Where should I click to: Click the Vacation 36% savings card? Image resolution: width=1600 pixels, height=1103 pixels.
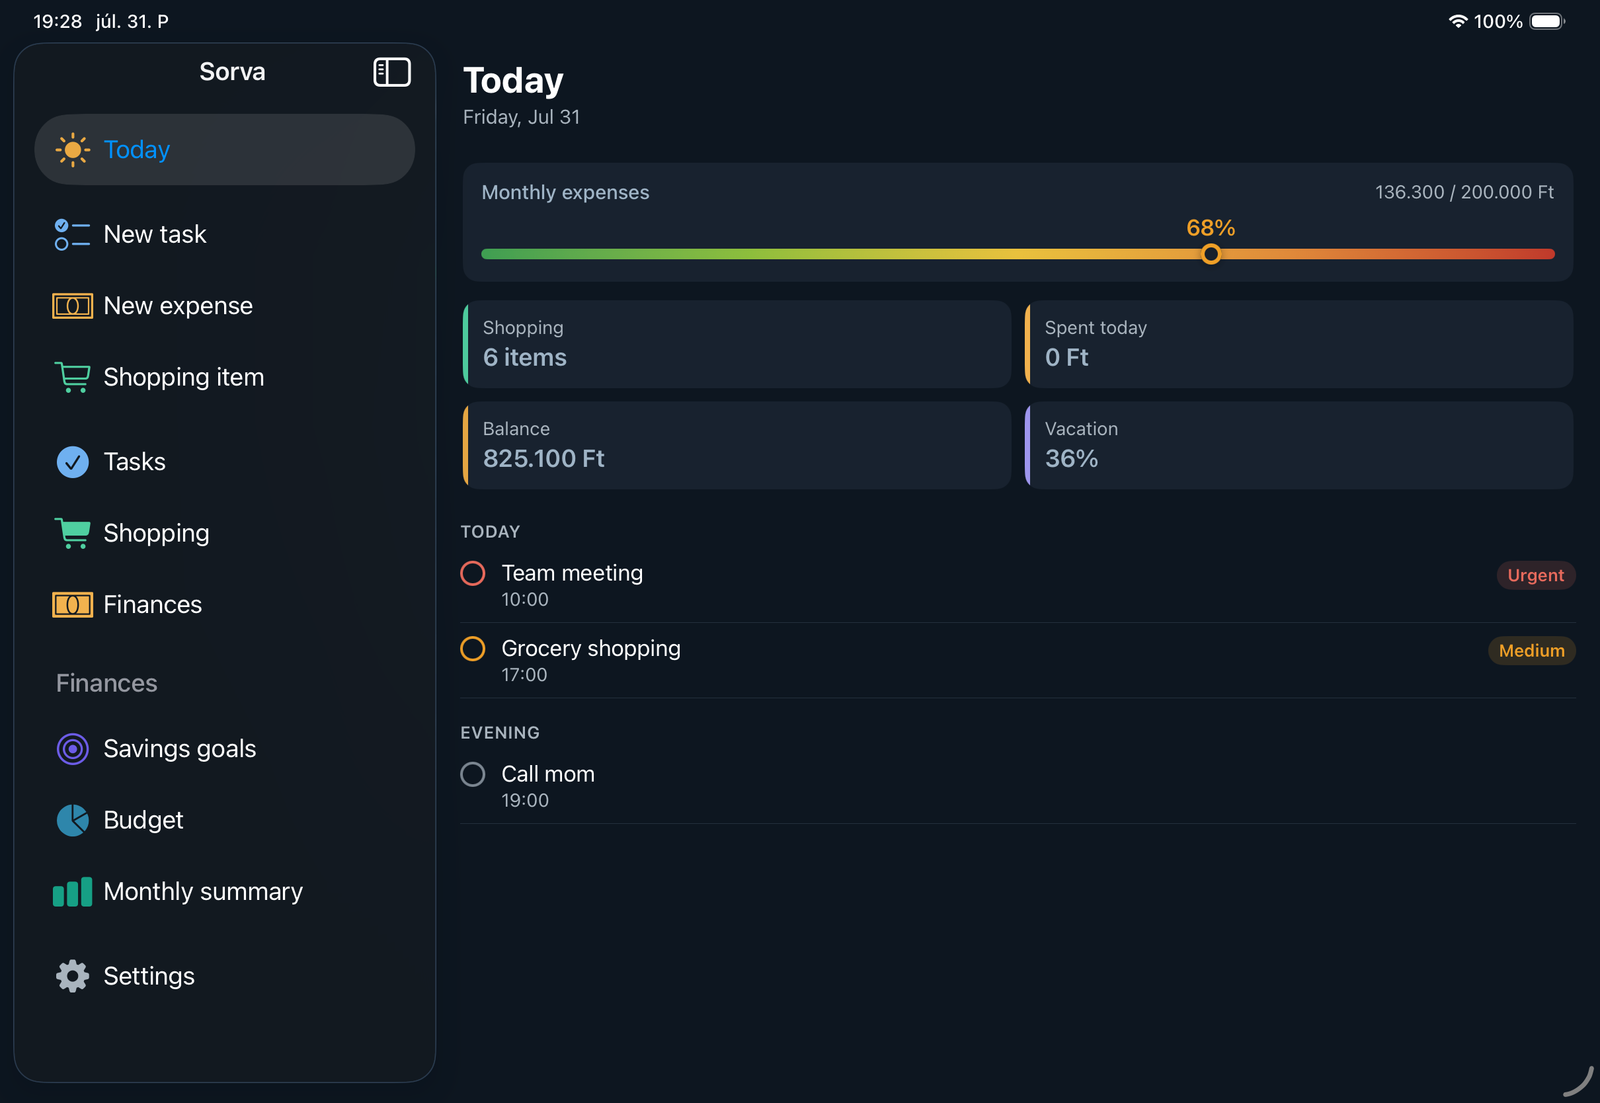[x=1299, y=445]
